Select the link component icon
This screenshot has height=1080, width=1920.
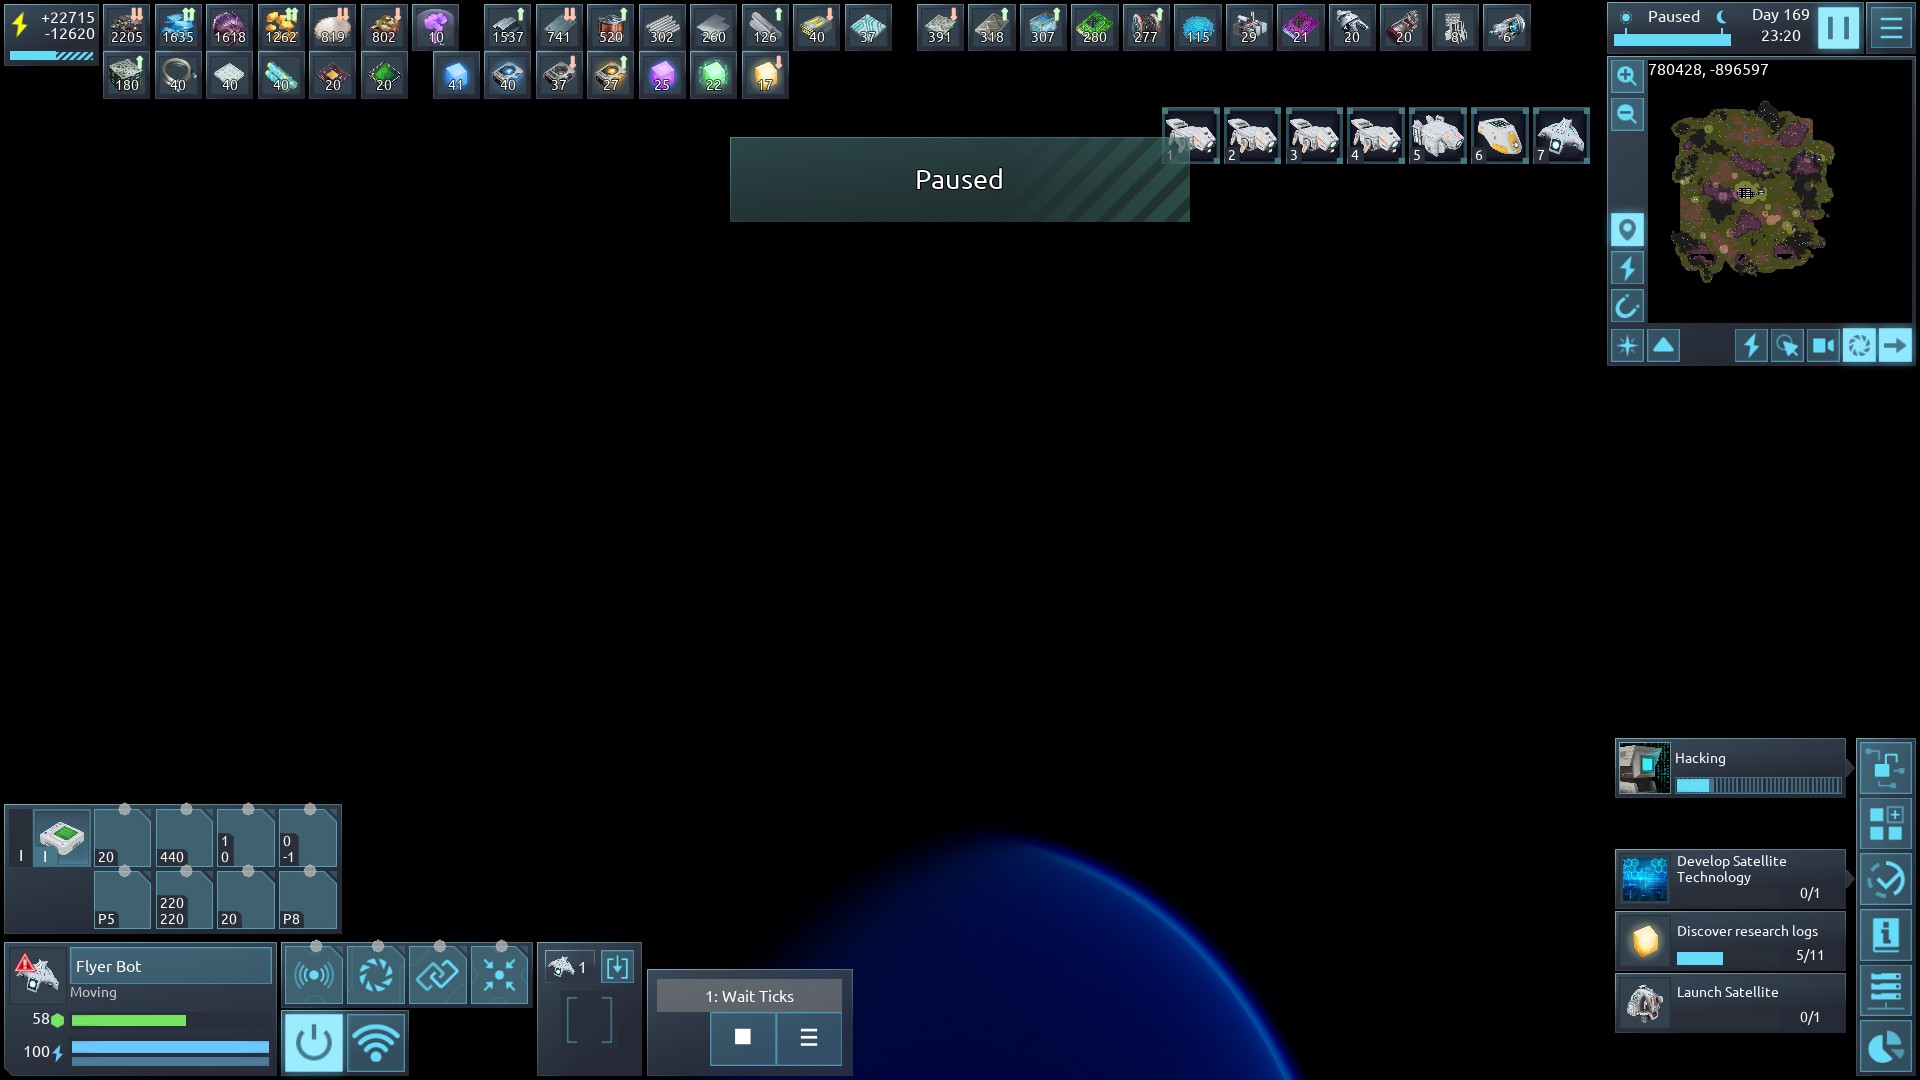click(437, 974)
